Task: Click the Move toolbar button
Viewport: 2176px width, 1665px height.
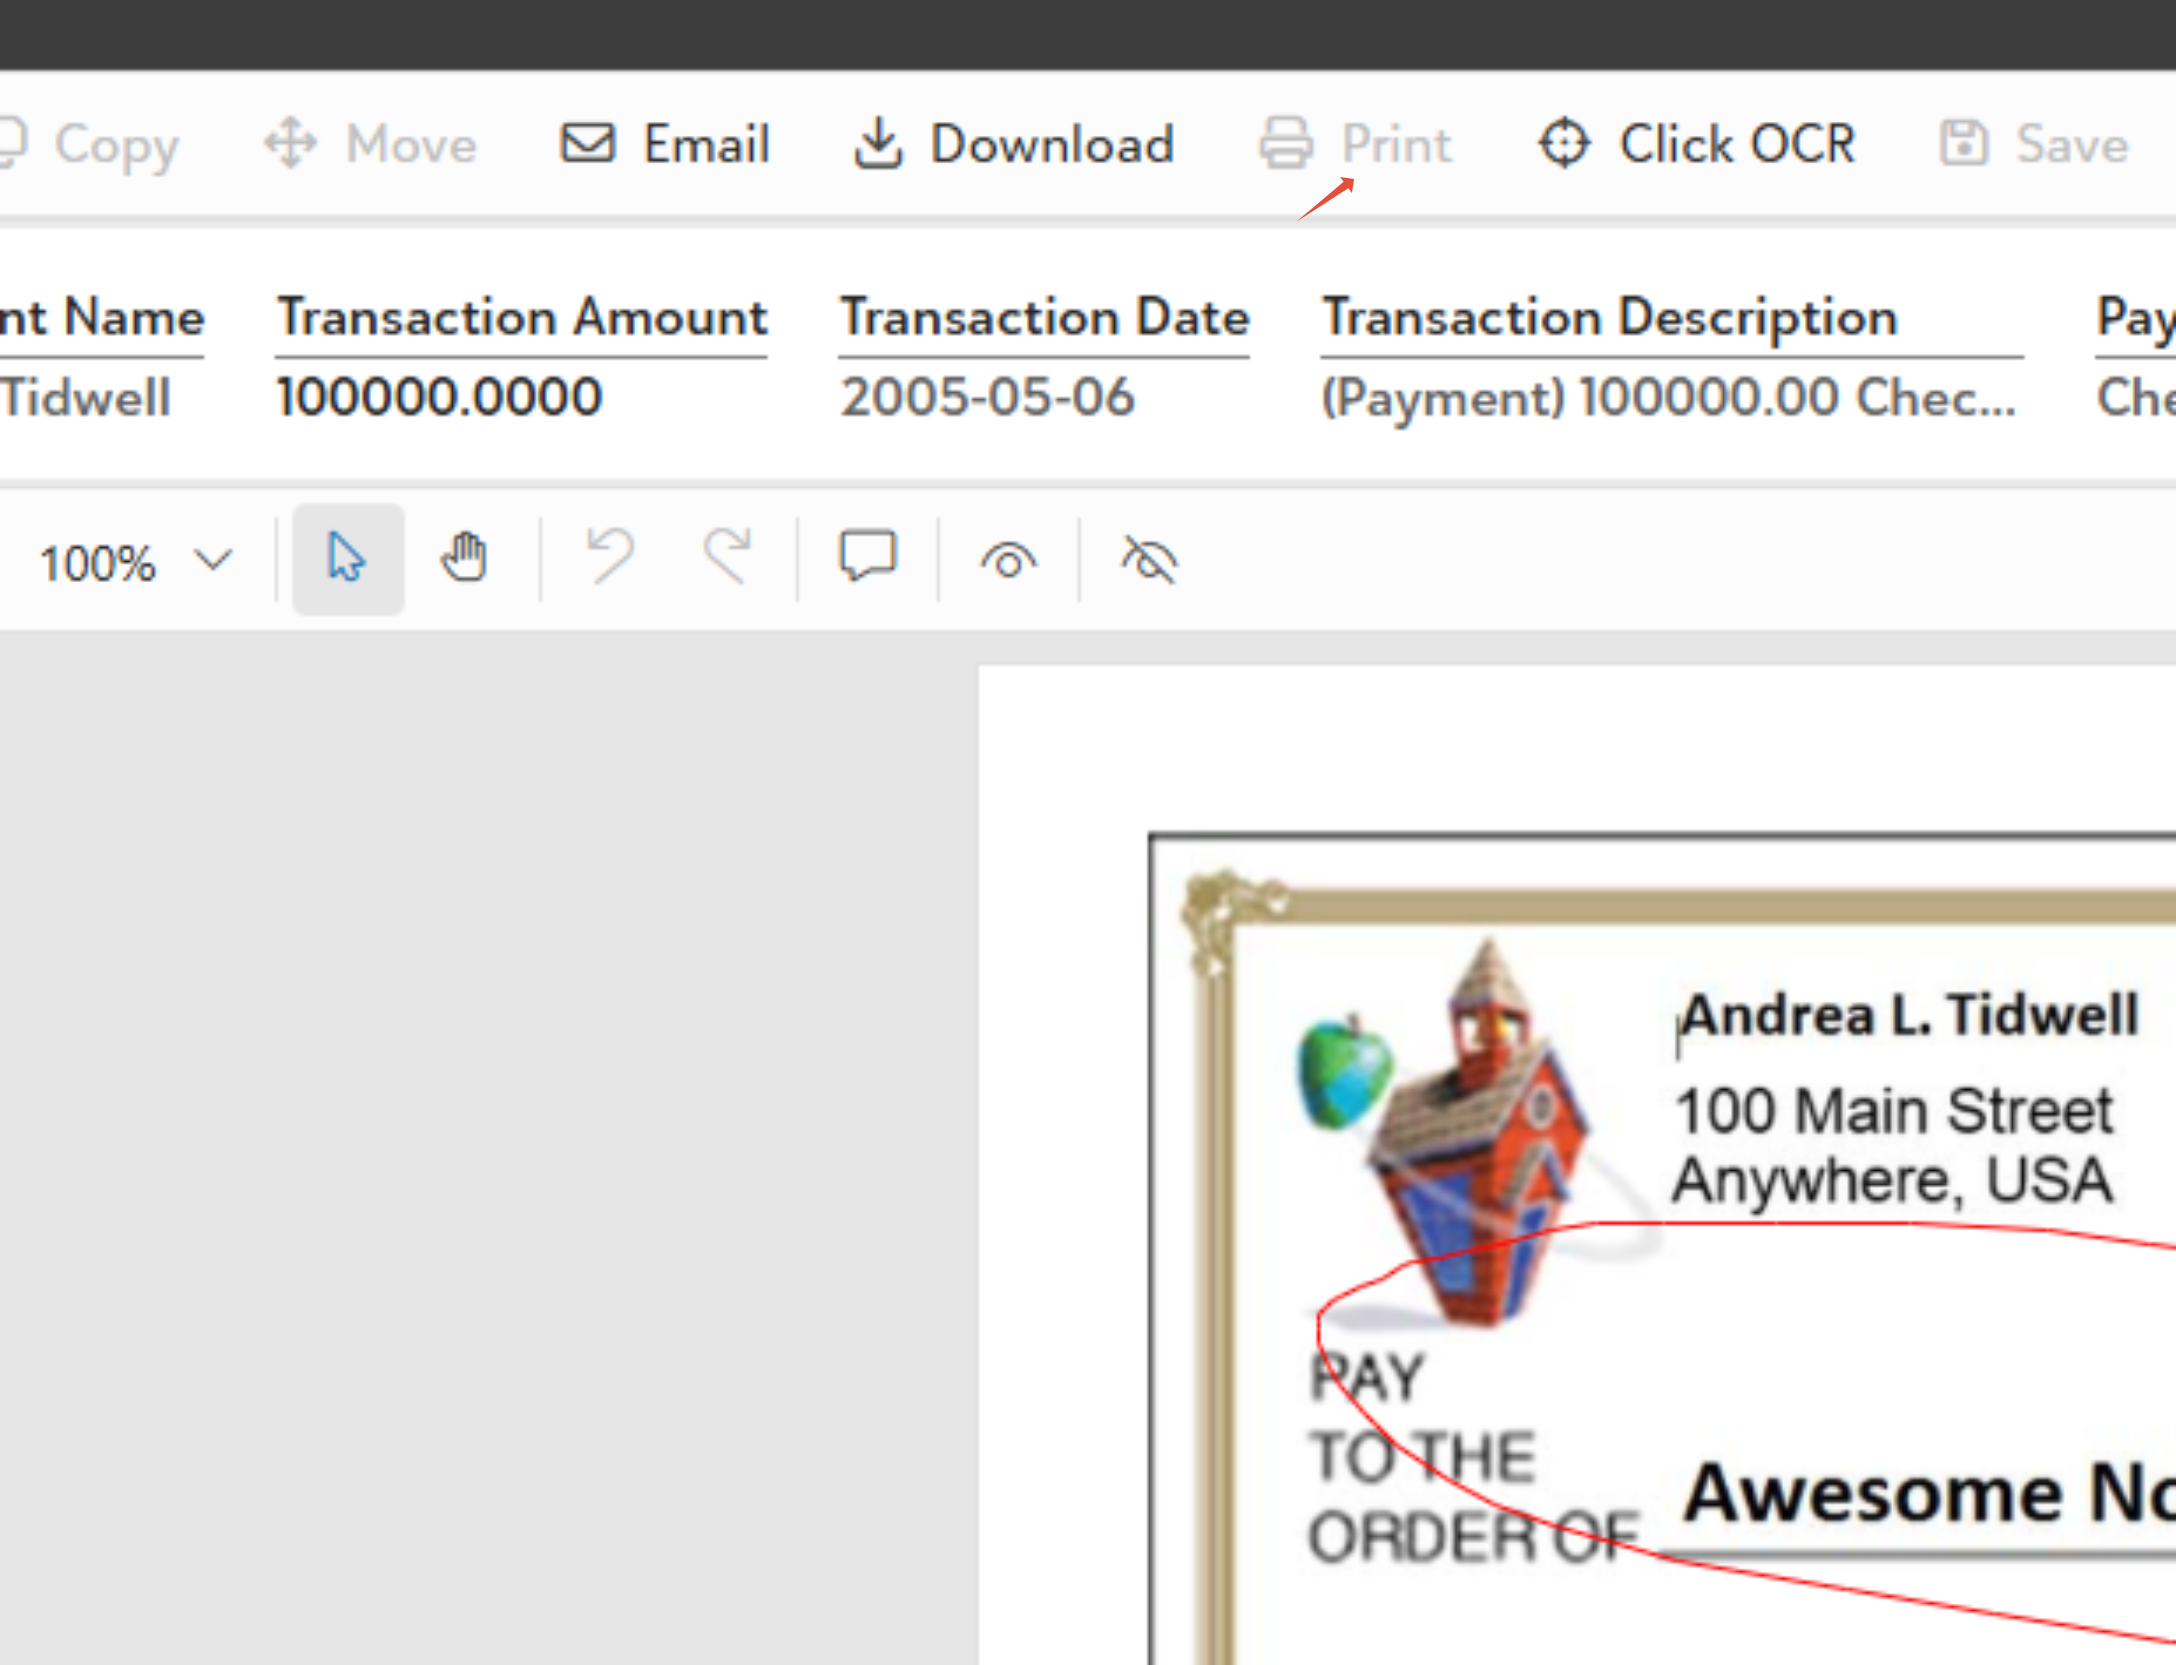Action: pos(371,144)
